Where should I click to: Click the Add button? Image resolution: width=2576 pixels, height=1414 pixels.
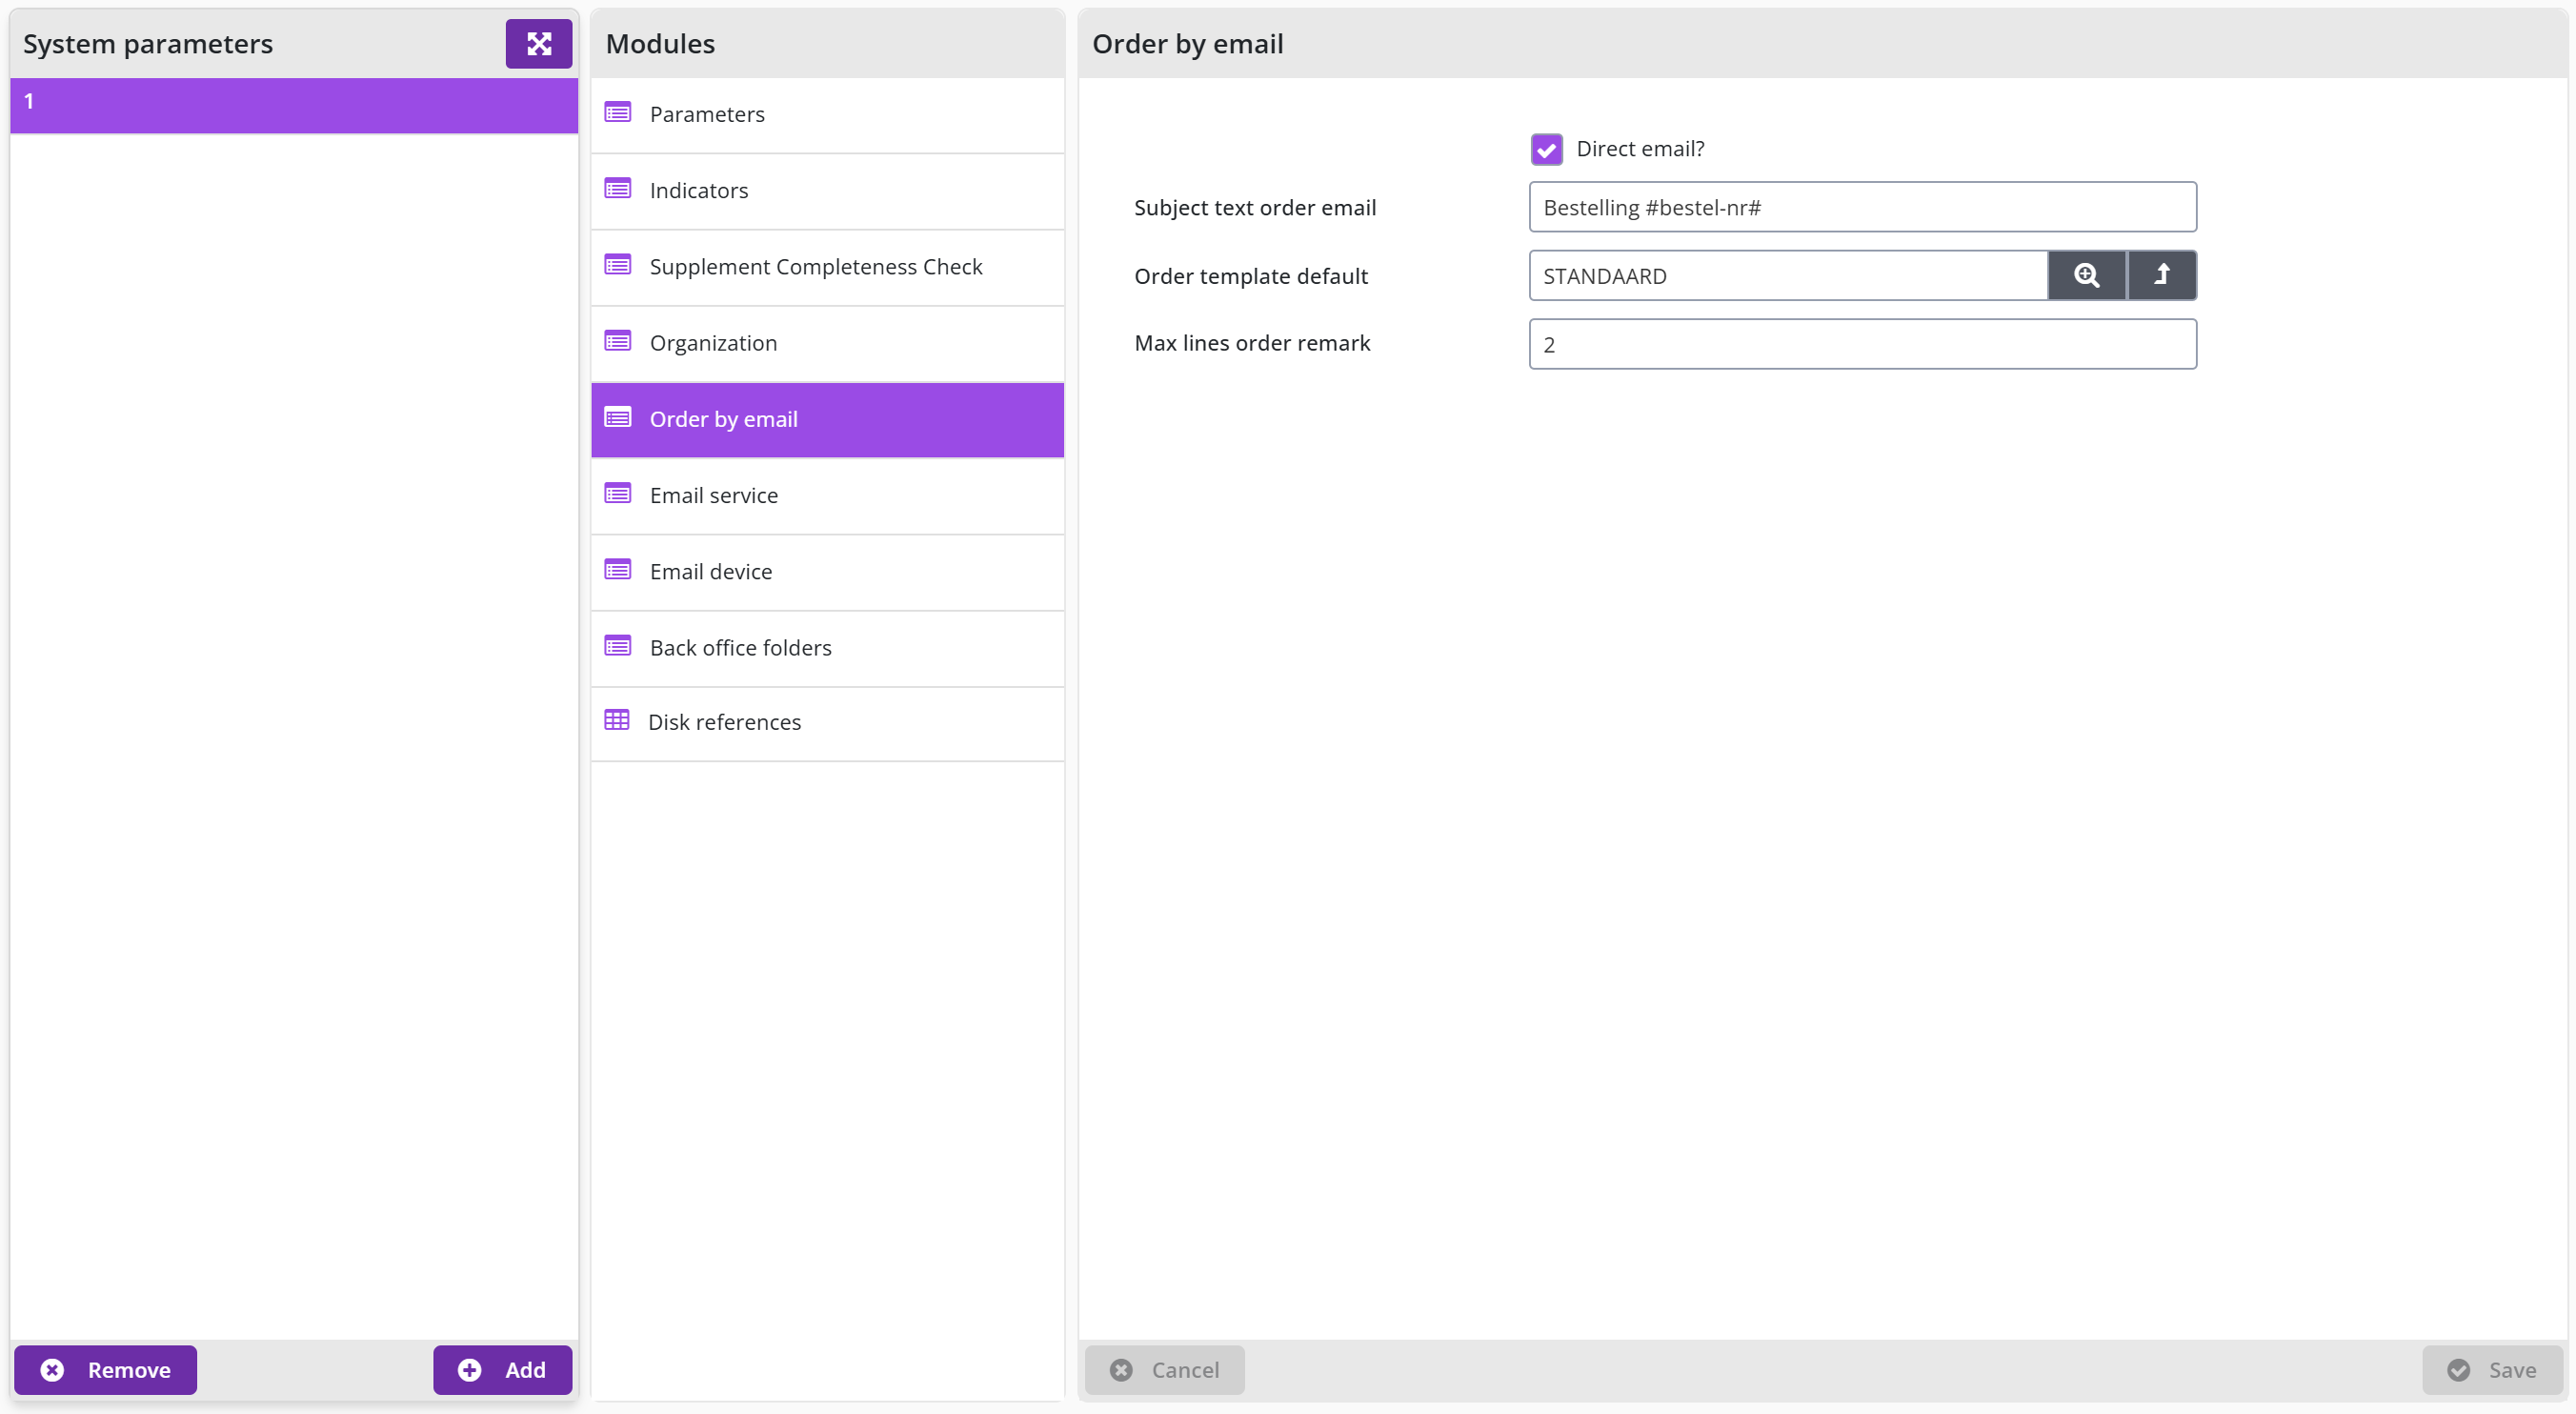(x=502, y=1369)
